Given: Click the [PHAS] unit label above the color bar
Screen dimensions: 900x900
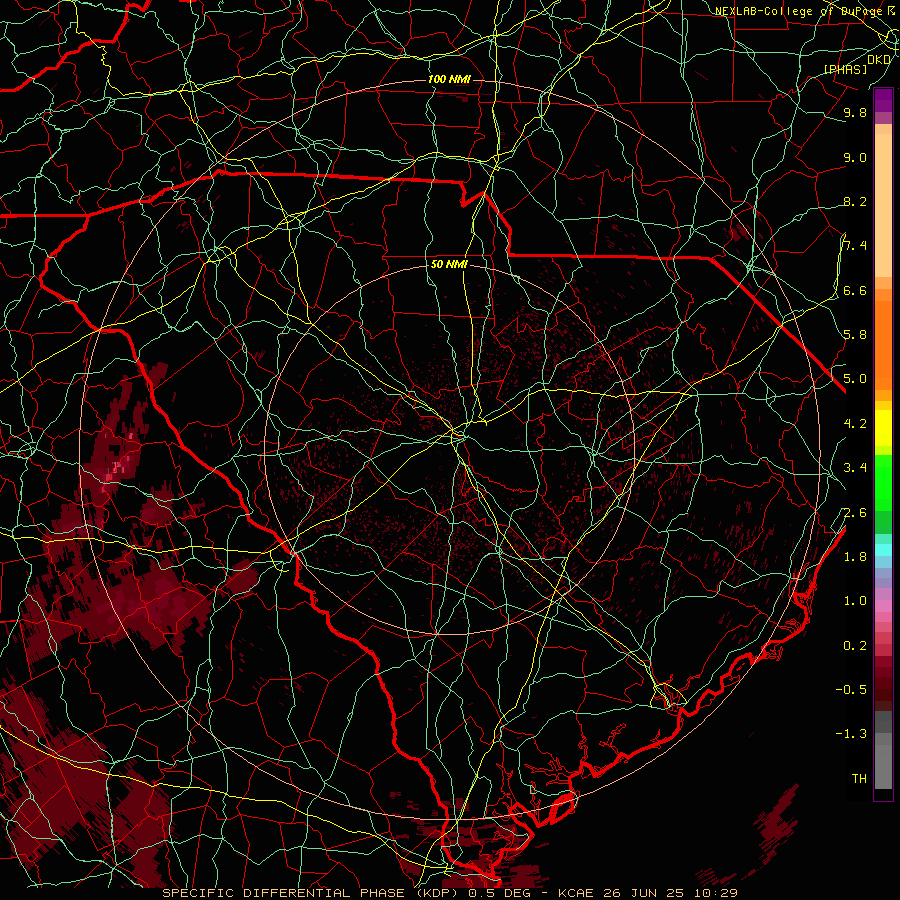Looking at the screenshot, I should [845, 69].
